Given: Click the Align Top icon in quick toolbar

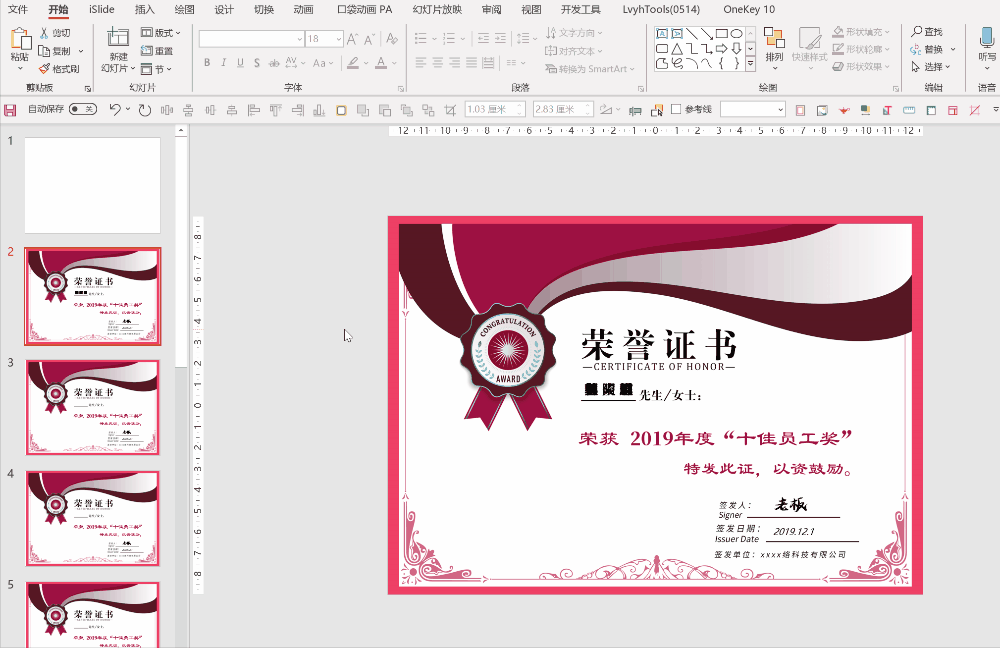Looking at the screenshot, I should point(276,110).
